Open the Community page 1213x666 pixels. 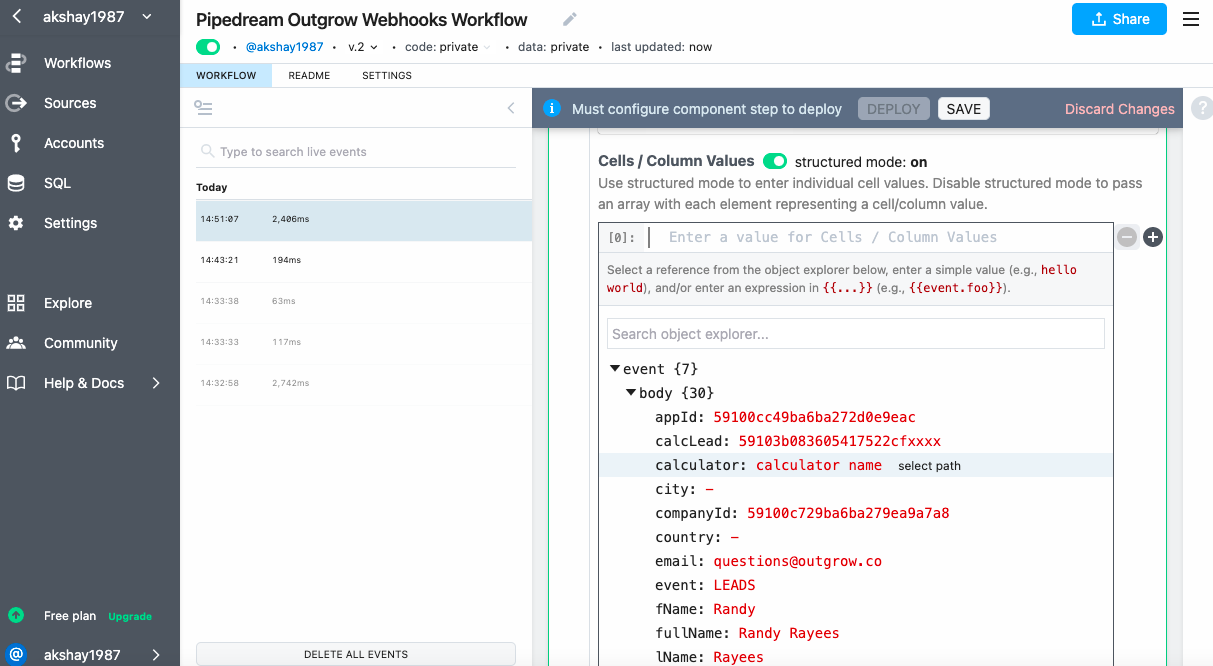(x=81, y=343)
